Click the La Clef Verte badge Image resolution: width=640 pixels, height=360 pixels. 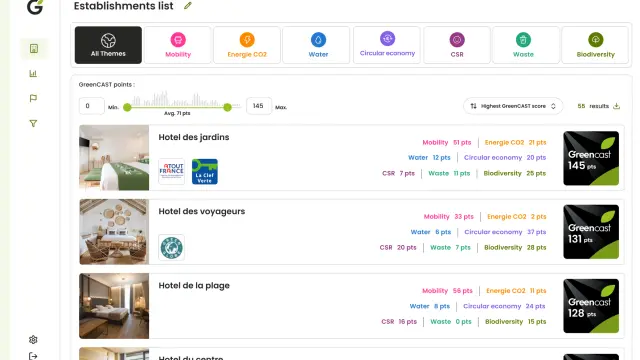pyautogui.click(x=204, y=171)
